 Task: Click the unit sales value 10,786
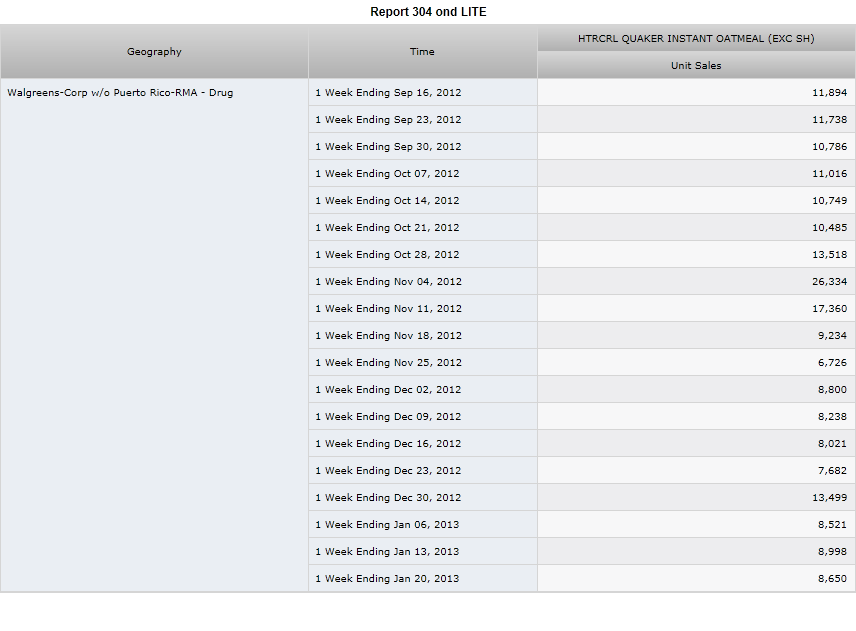pyautogui.click(x=829, y=147)
